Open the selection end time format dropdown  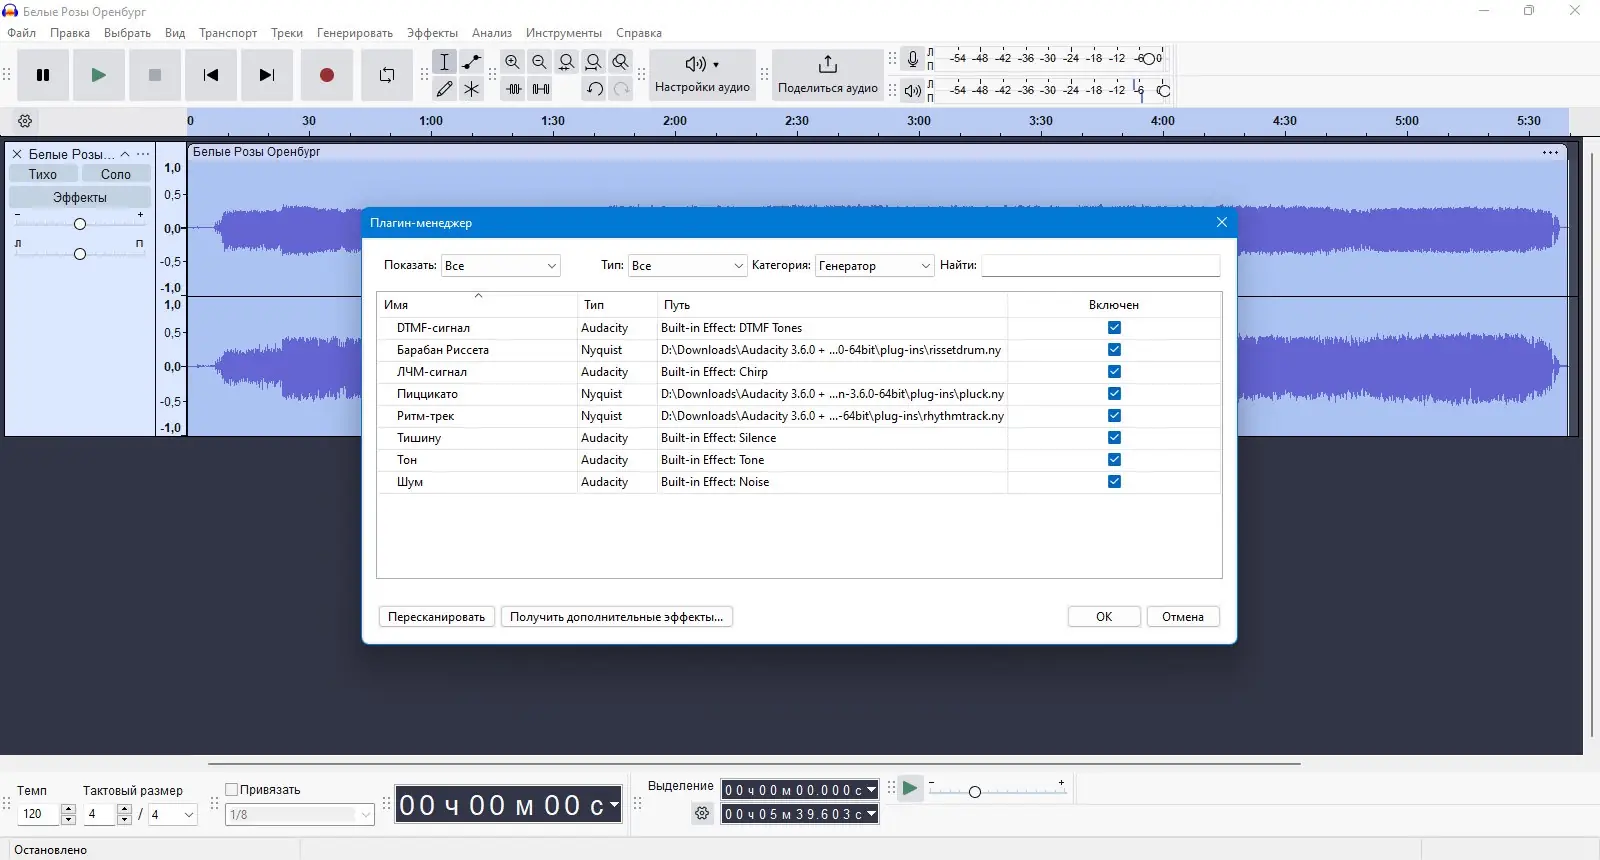tap(872, 814)
